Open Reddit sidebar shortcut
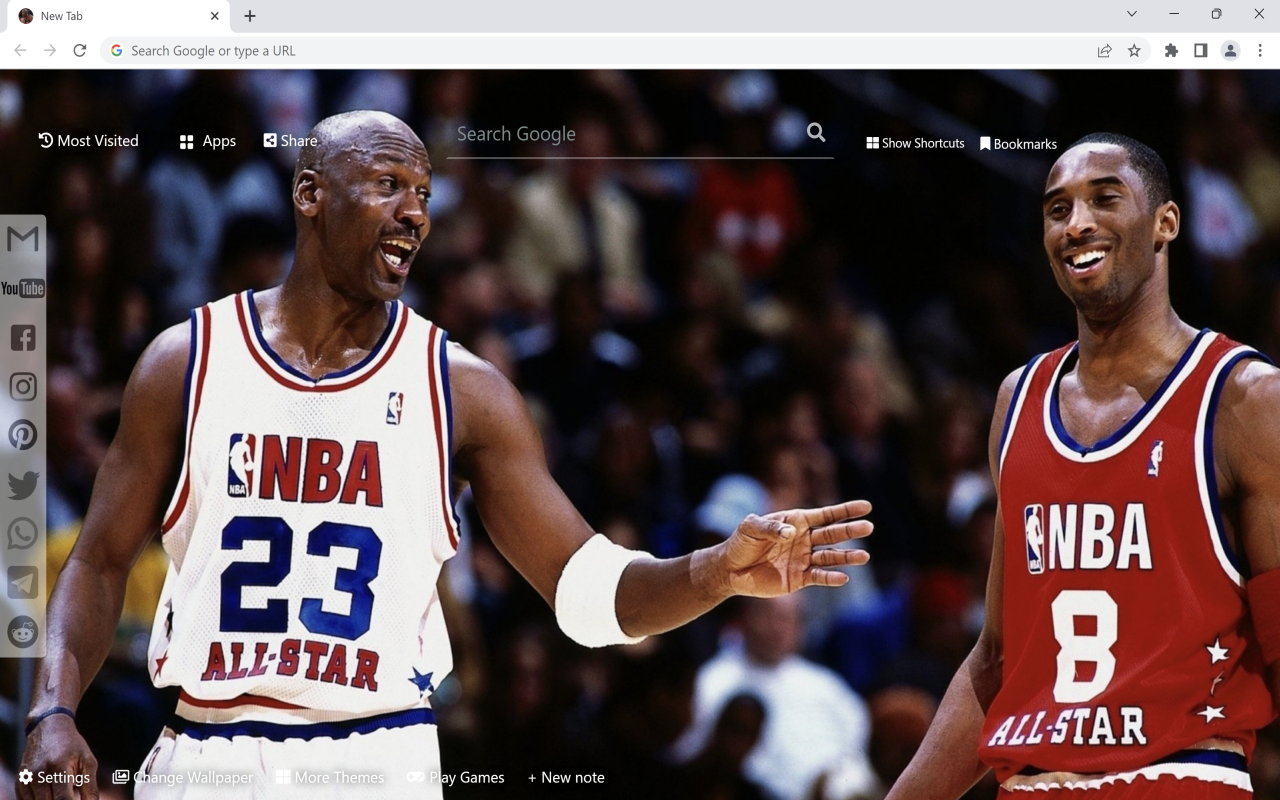Image resolution: width=1280 pixels, height=800 pixels. (x=22, y=632)
